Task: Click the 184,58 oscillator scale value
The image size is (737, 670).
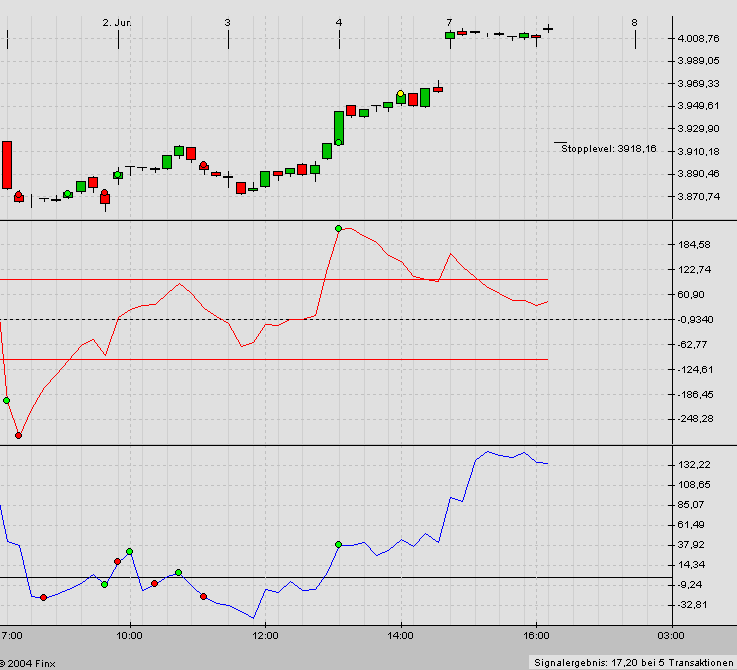Action: click(693, 245)
